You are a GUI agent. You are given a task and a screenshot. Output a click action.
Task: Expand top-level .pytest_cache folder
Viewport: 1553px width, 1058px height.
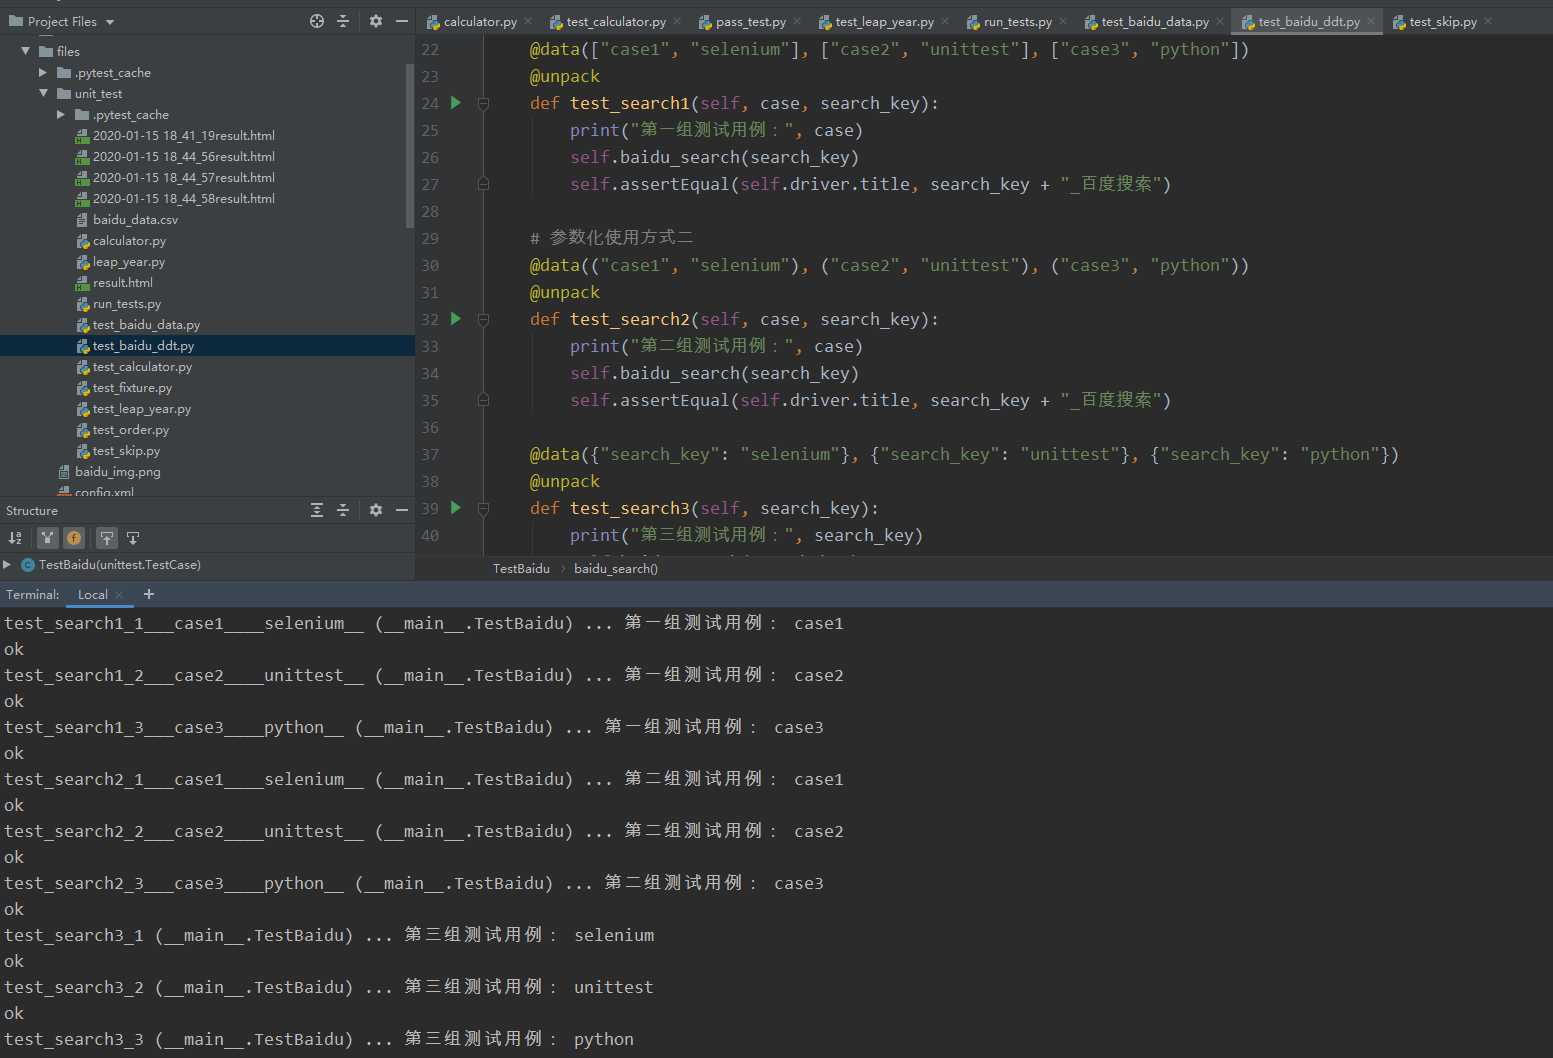(43, 72)
